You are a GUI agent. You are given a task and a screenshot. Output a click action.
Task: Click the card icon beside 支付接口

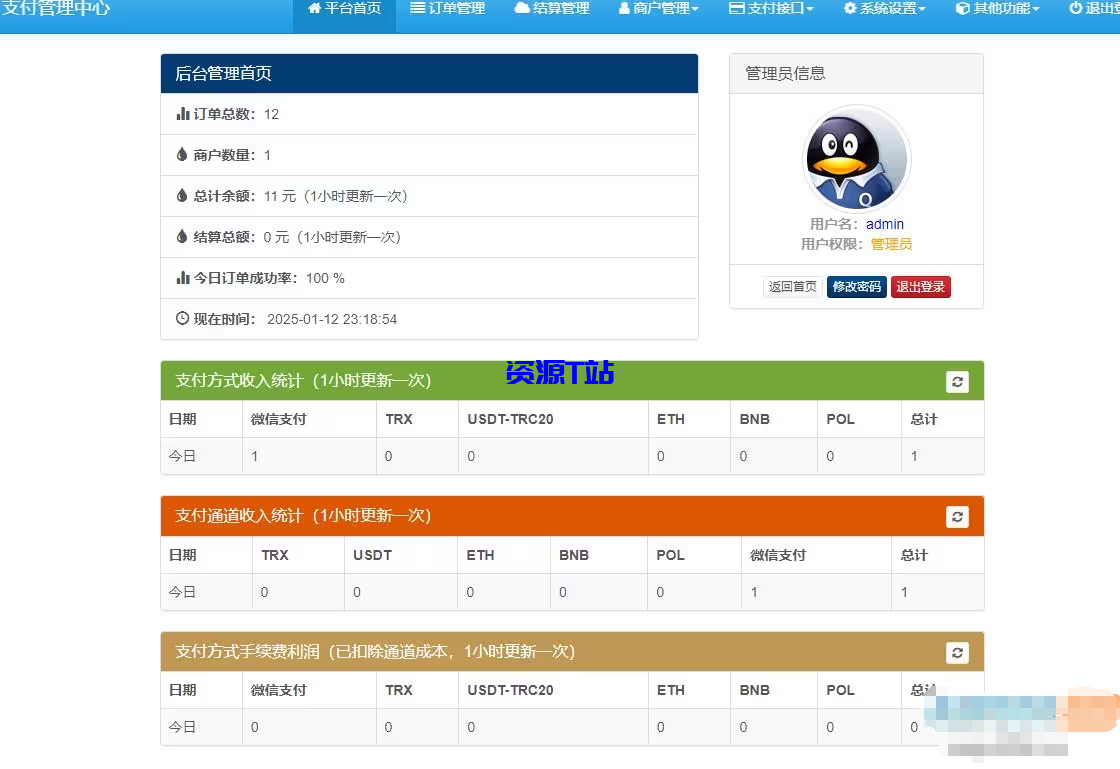(x=736, y=8)
